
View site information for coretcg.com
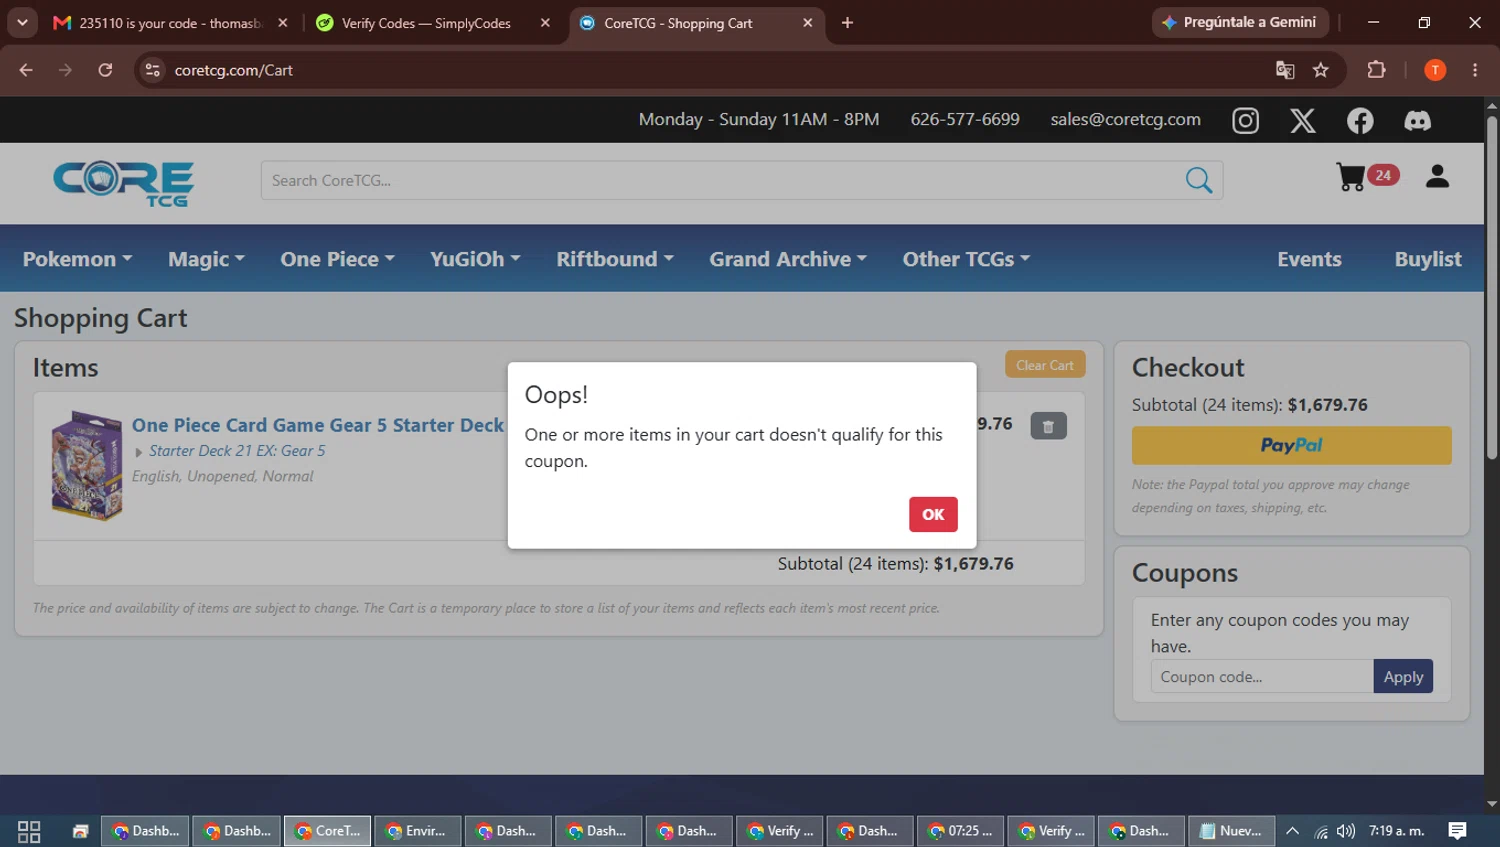point(152,70)
